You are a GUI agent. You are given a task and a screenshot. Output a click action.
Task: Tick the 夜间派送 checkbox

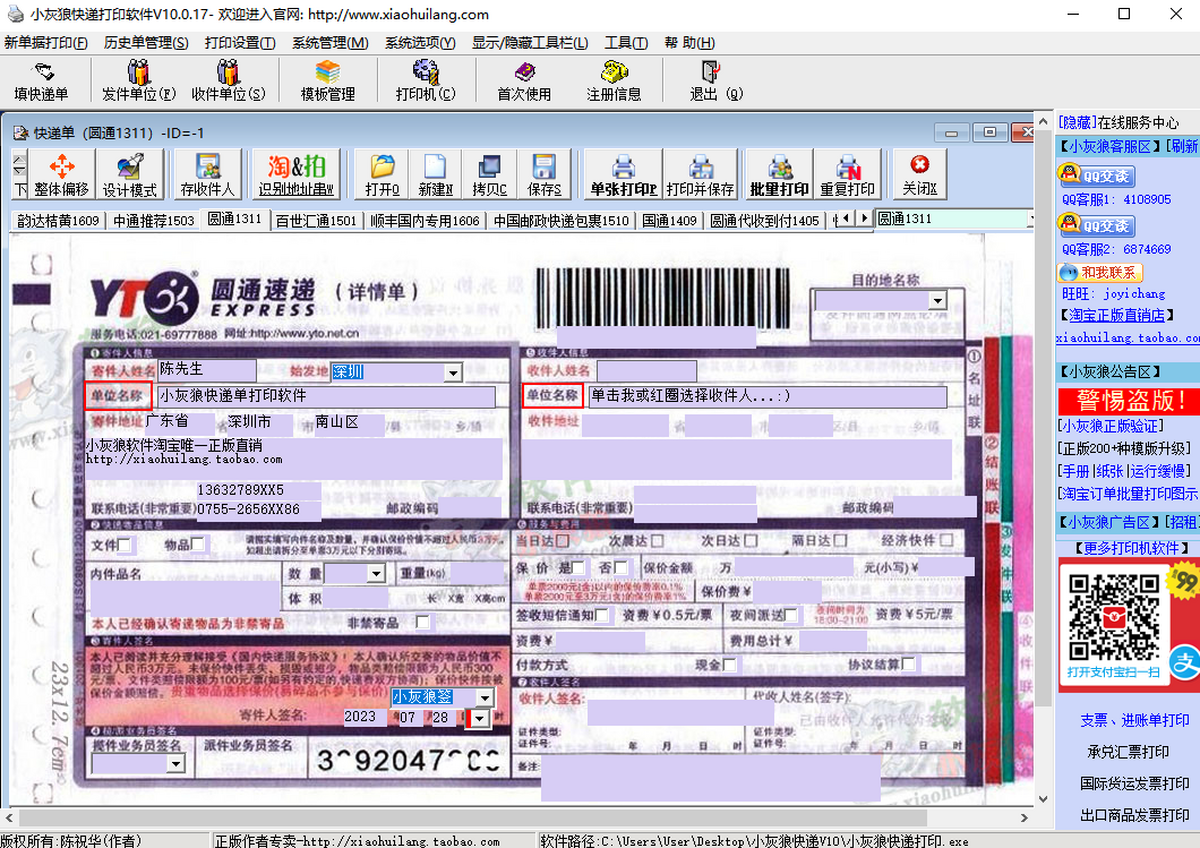pos(791,615)
